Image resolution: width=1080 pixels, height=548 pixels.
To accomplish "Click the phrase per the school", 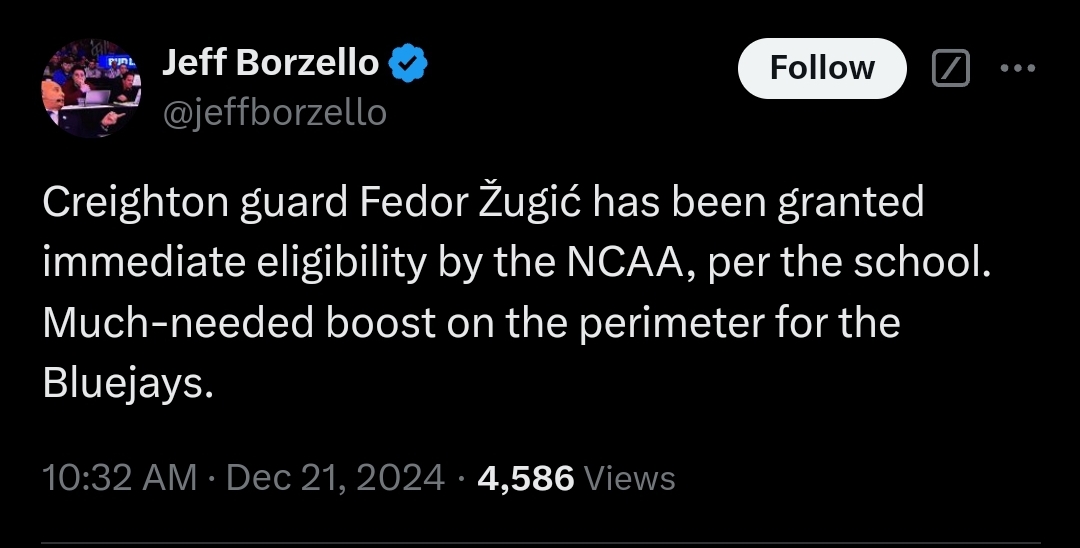I will (849, 264).
